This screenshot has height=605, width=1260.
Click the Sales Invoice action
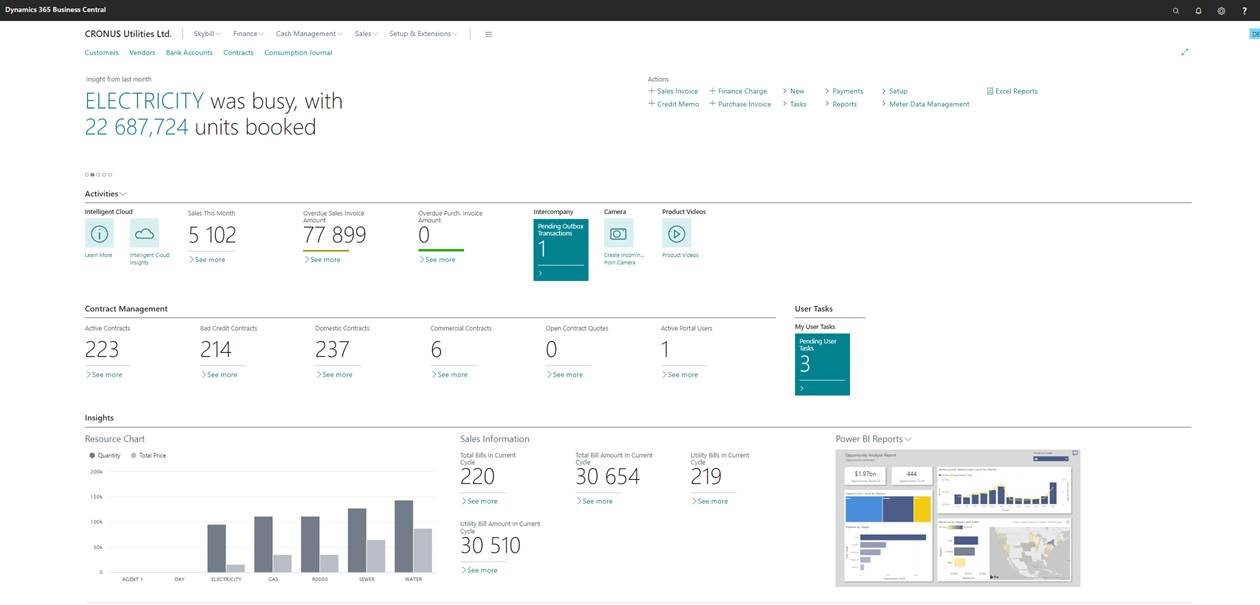coord(673,91)
